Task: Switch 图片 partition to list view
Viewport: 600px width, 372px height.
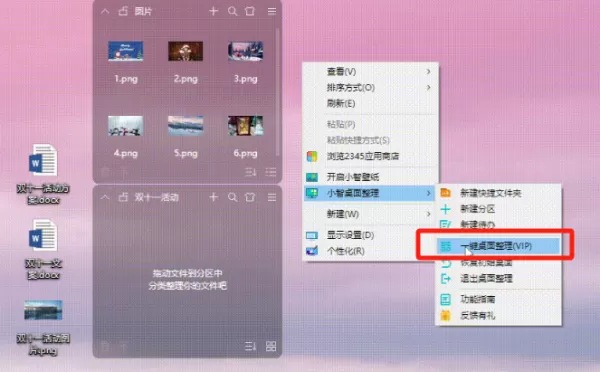Action: pyautogui.click(x=271, y=172)
